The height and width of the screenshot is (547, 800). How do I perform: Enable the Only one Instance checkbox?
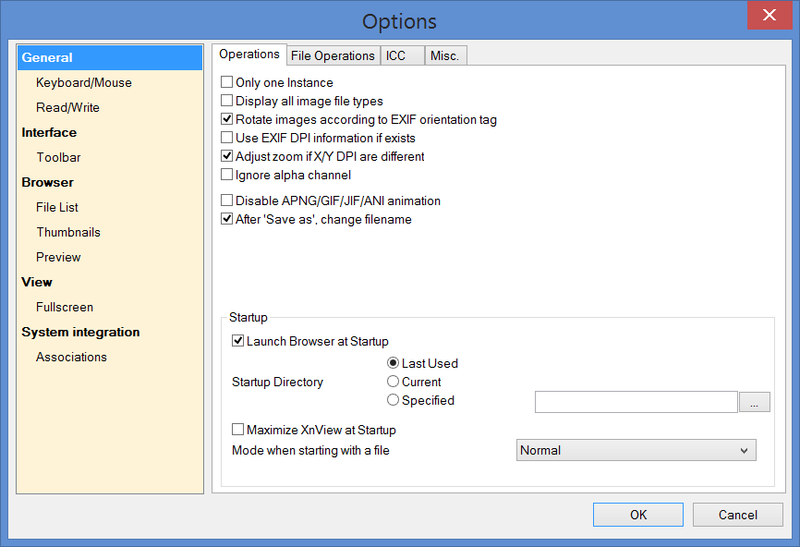pos(227,83)
